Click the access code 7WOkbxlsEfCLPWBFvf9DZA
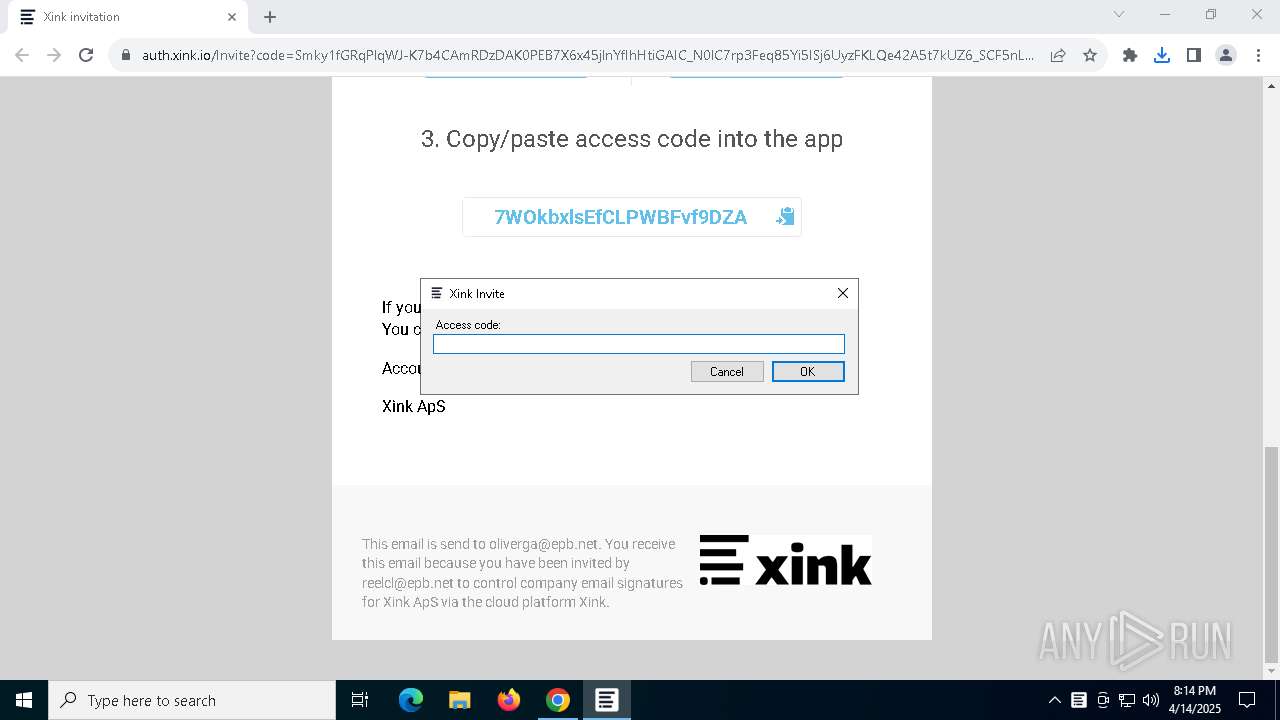The width and height of the screenshot is (1280, 720). [x=620, y=217]
